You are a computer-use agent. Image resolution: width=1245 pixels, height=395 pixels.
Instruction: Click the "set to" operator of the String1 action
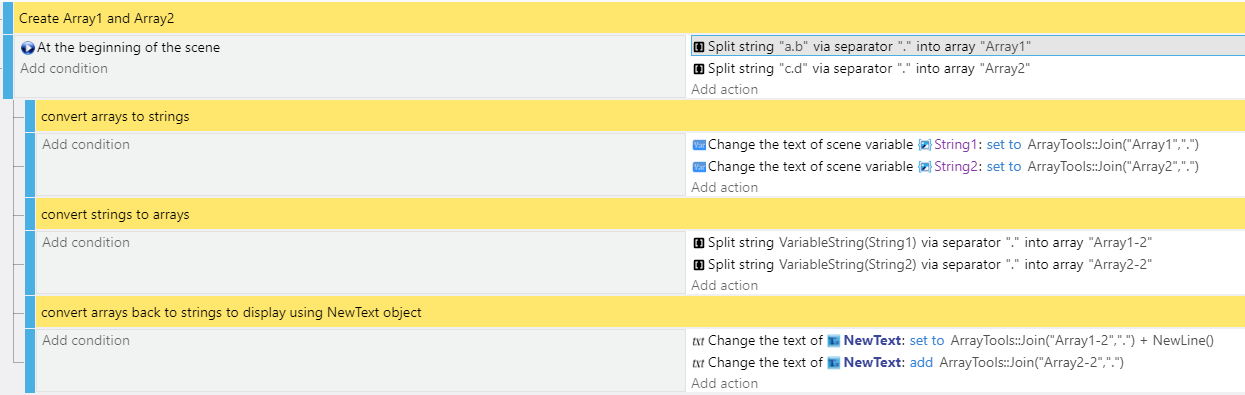1004,145
